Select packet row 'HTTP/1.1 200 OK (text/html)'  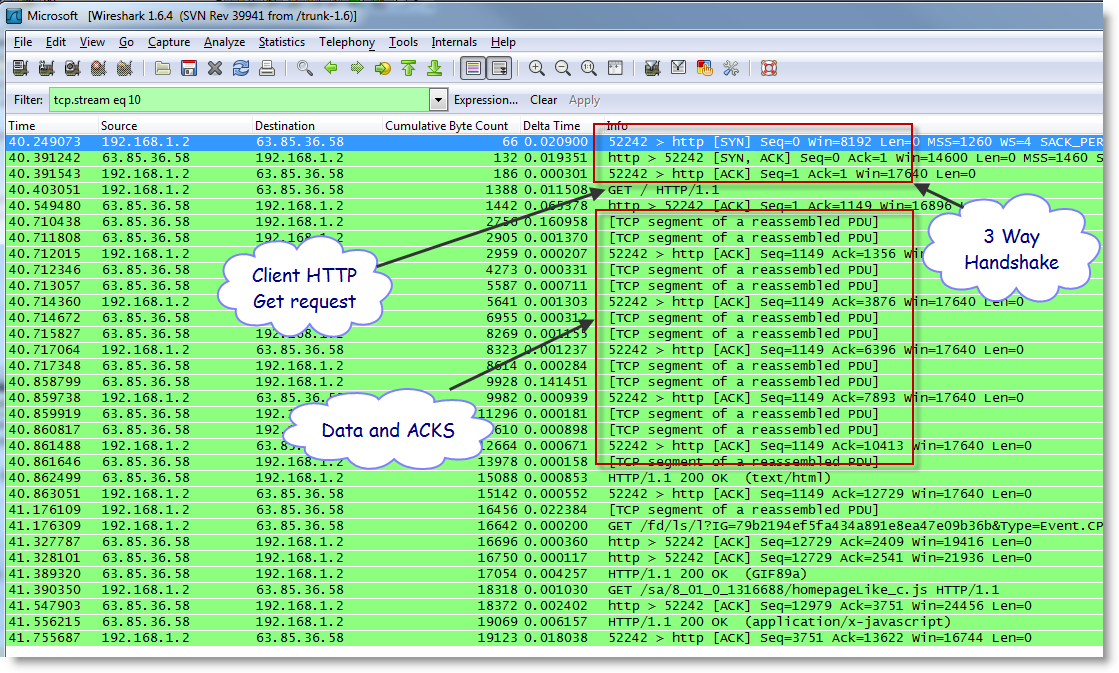(554, 477)
